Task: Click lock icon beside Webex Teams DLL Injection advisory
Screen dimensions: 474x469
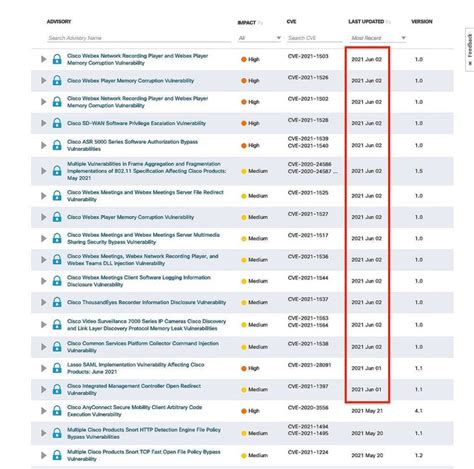Action: tap(57, 260)
